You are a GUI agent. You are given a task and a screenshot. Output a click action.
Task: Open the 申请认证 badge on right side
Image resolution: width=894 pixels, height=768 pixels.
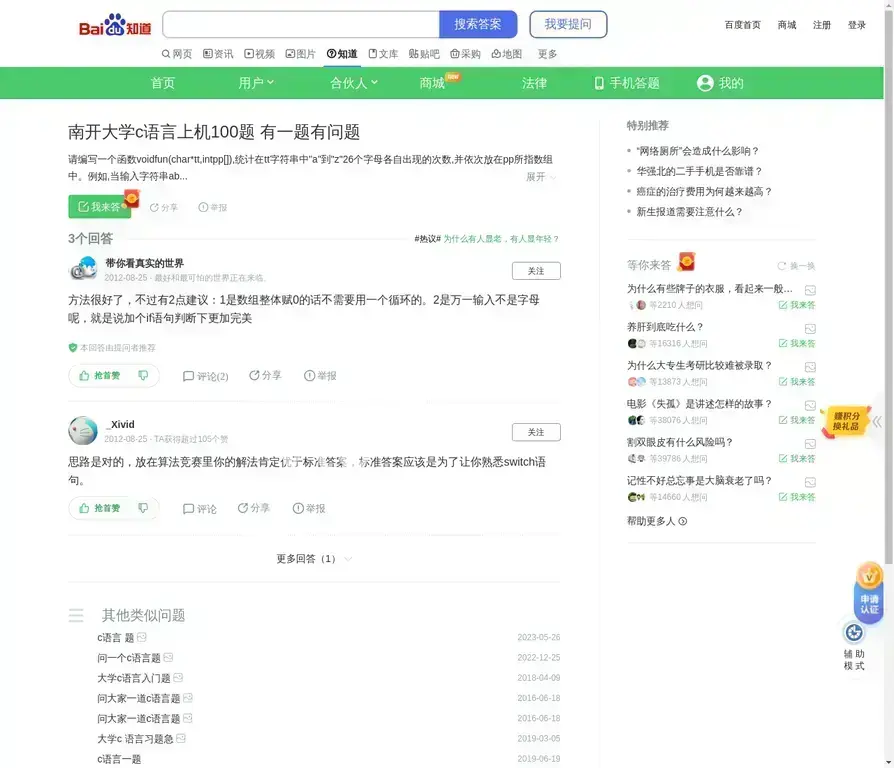[x=868, y=592]
